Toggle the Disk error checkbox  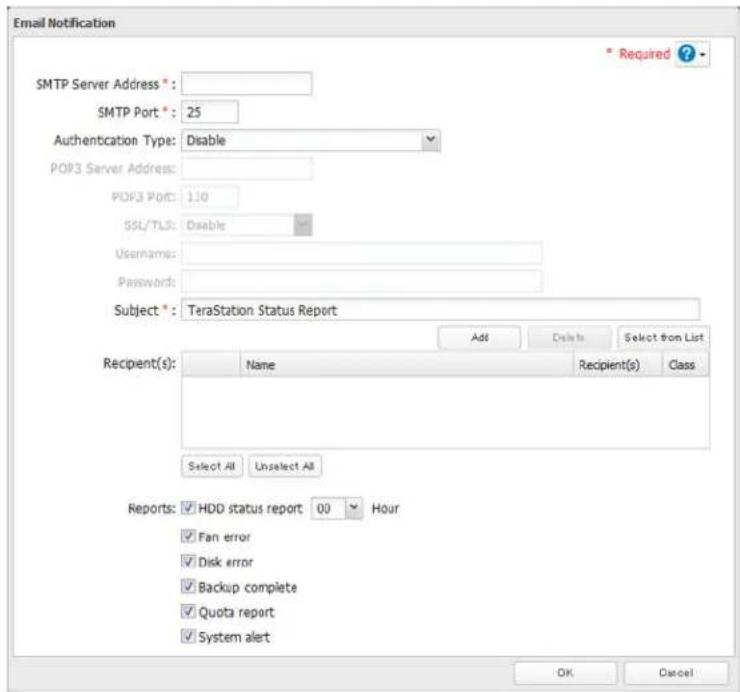188,561
